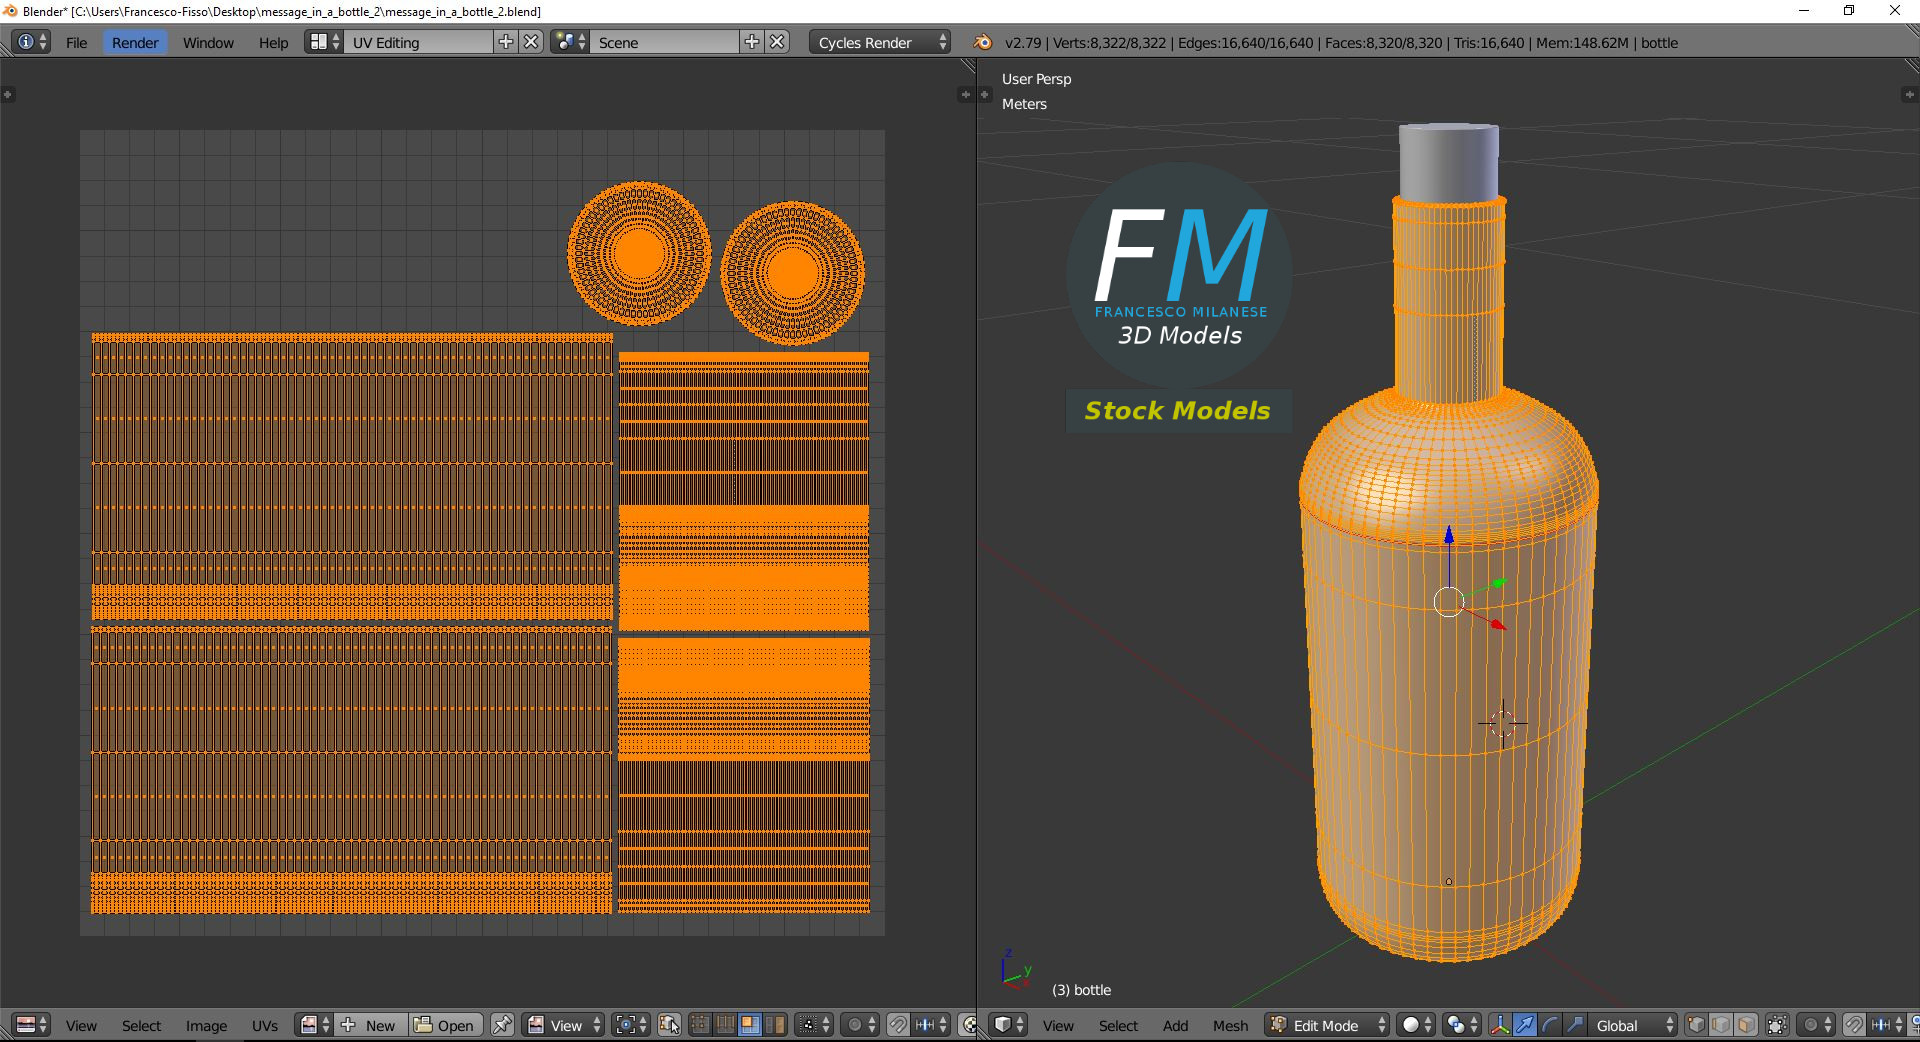
Task: Enable the rotate manipulator
Action: point(1550,1025)
